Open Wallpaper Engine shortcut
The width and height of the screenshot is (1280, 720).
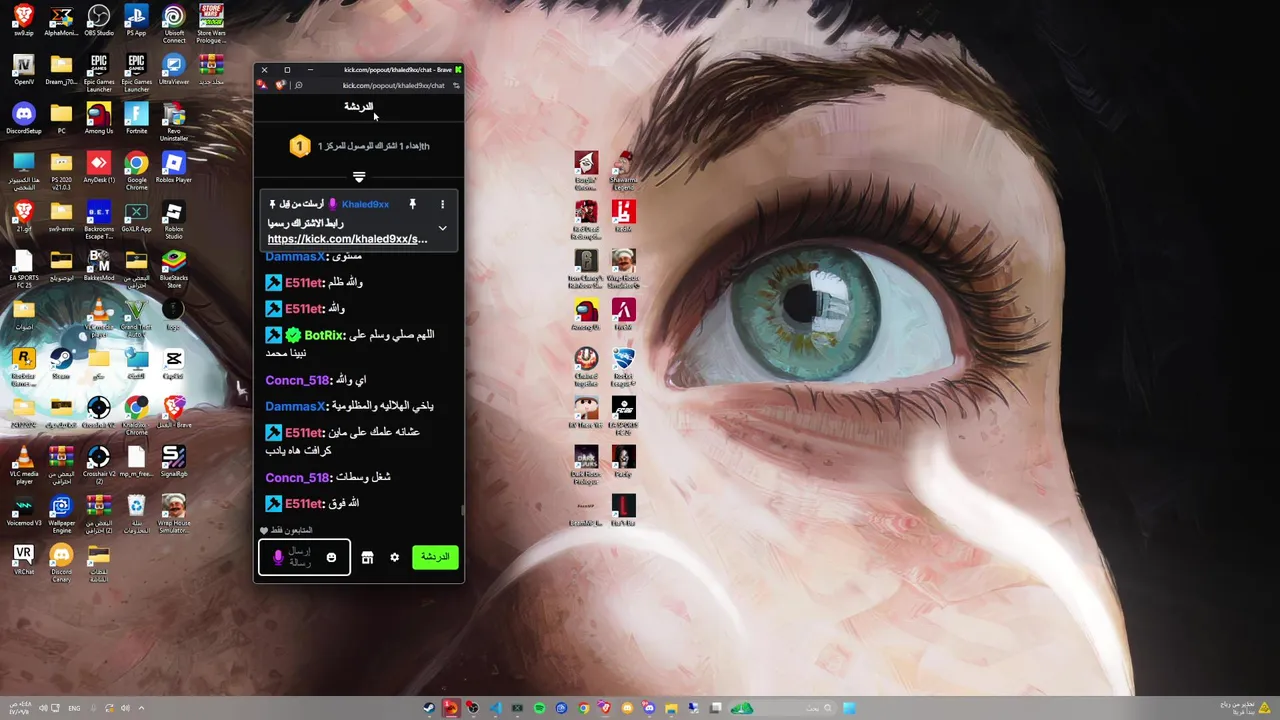click(61, 514)
